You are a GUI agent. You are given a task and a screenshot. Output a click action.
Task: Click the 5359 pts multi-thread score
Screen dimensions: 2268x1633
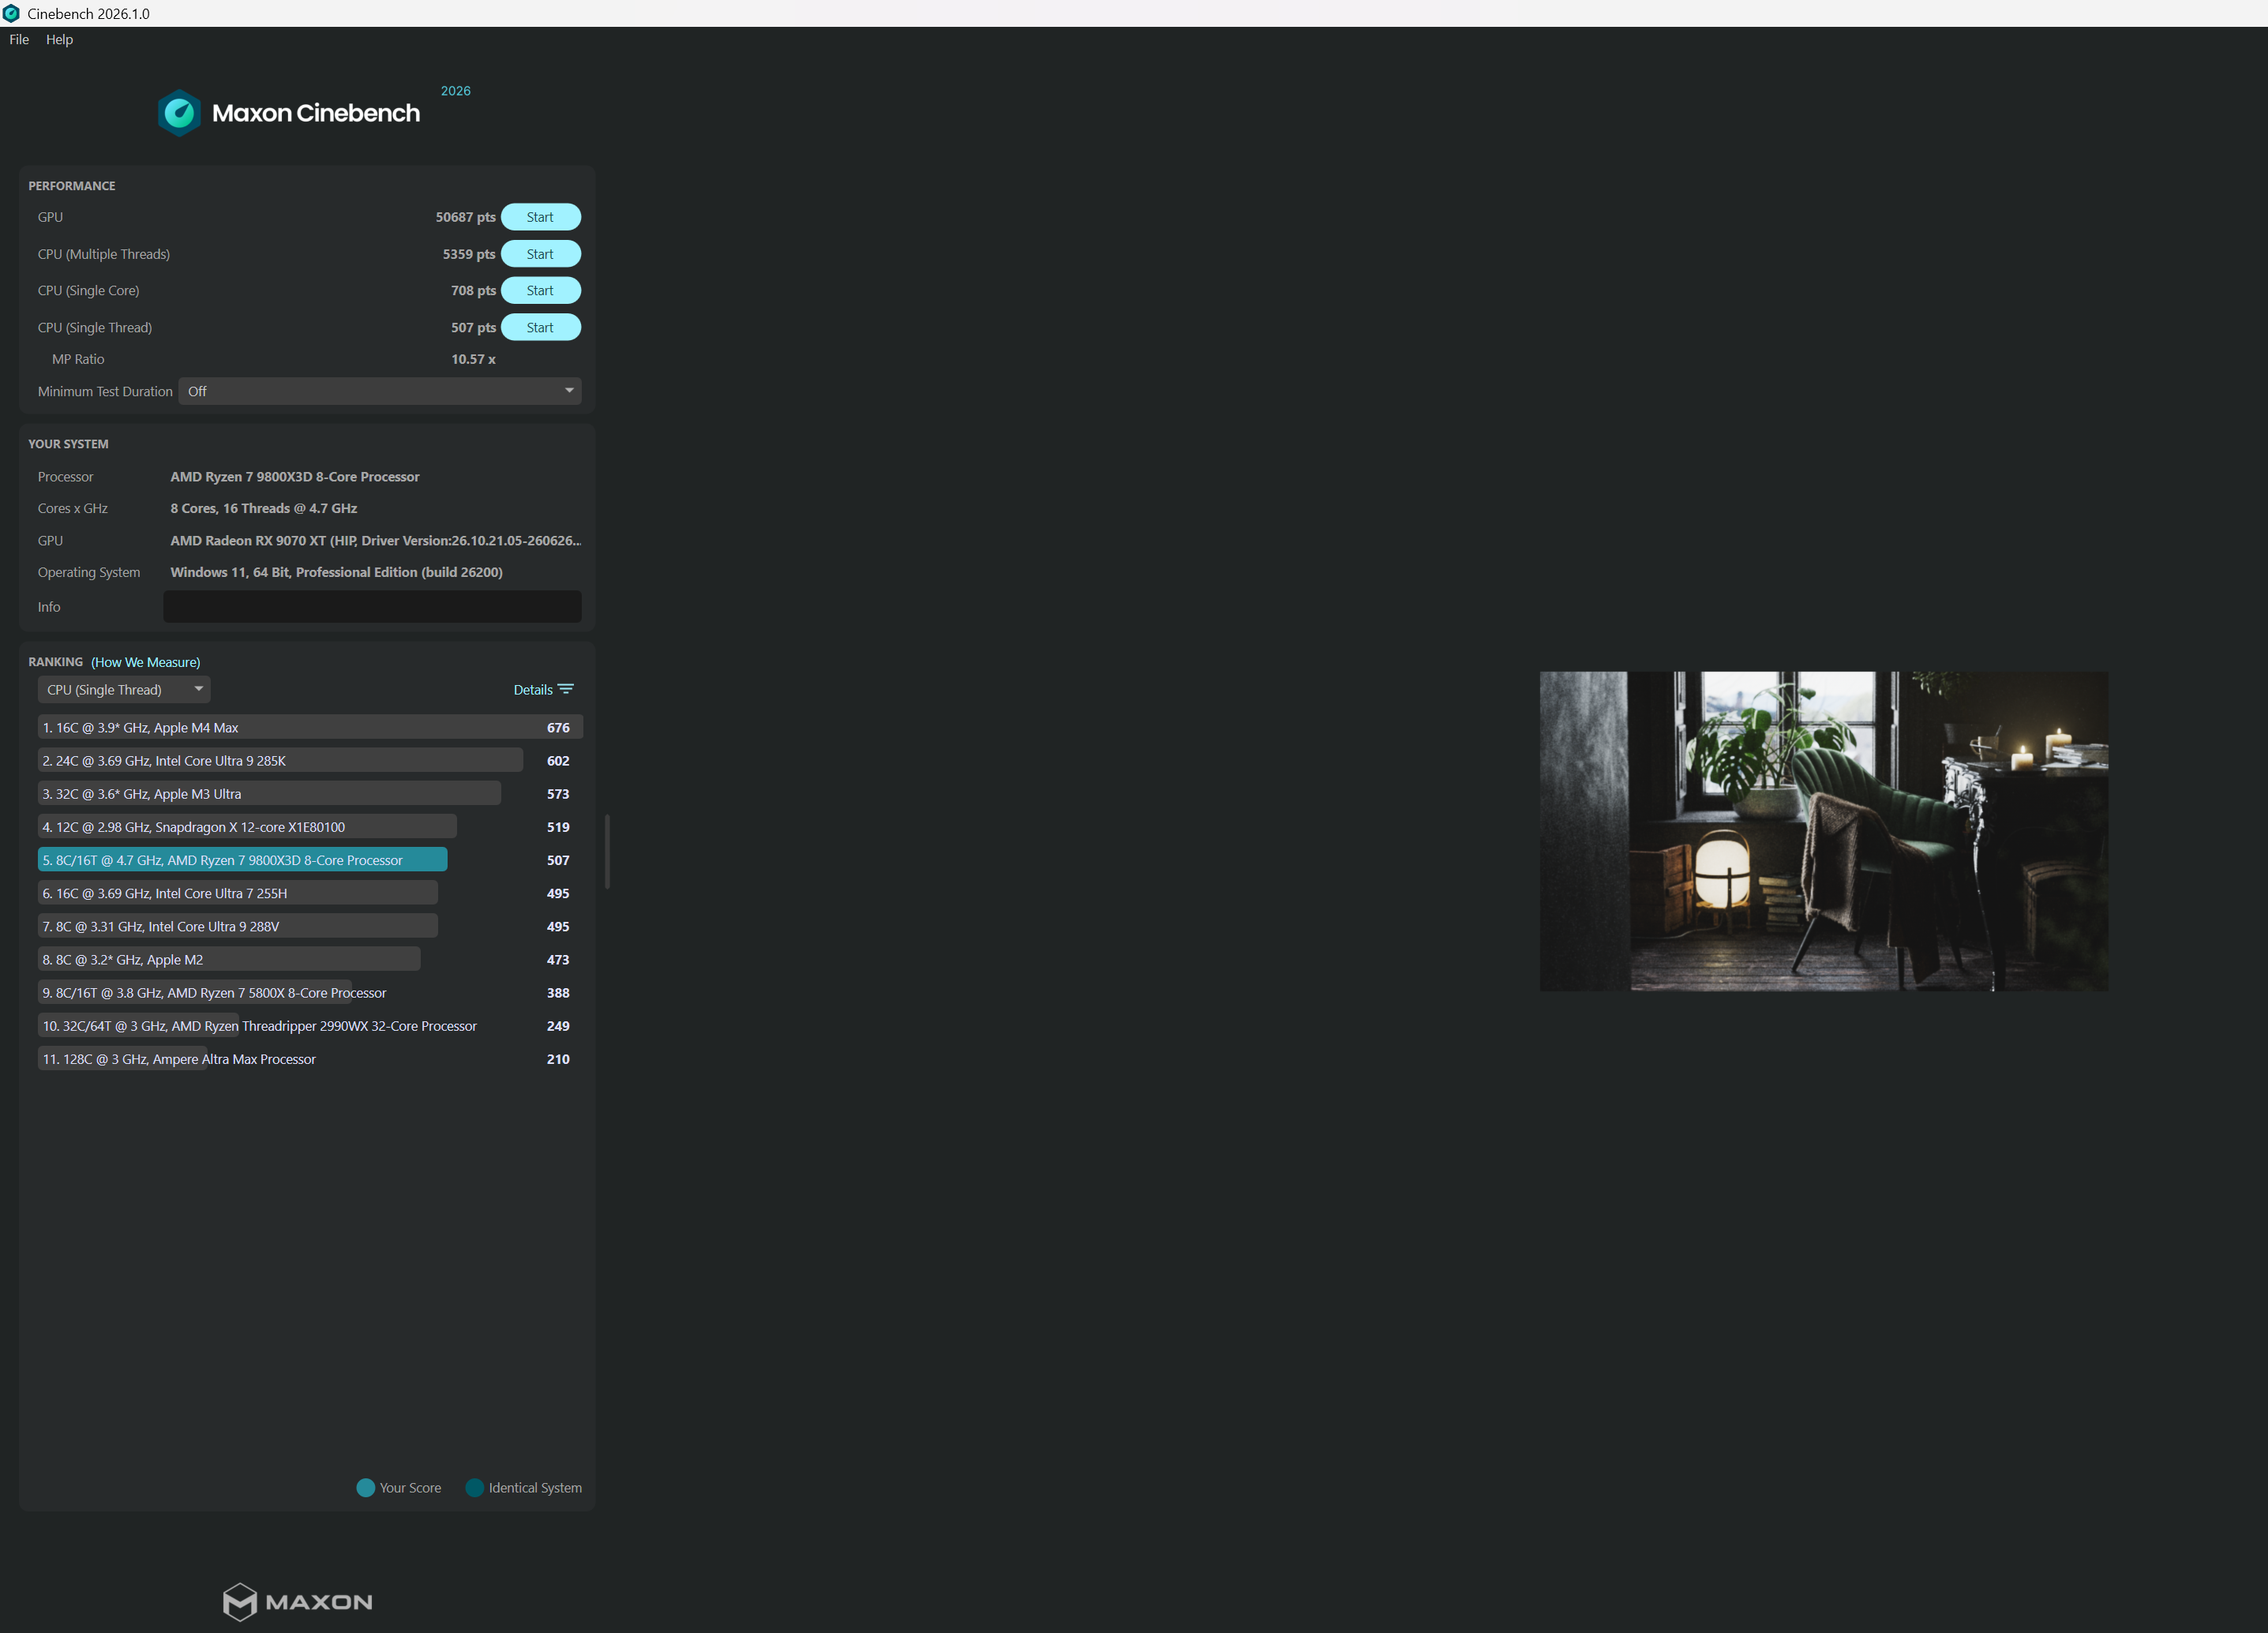click(469, 254)
